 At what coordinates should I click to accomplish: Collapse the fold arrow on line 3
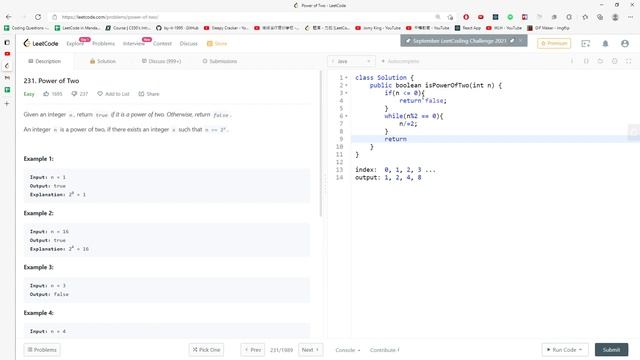[x=347, y=93]
